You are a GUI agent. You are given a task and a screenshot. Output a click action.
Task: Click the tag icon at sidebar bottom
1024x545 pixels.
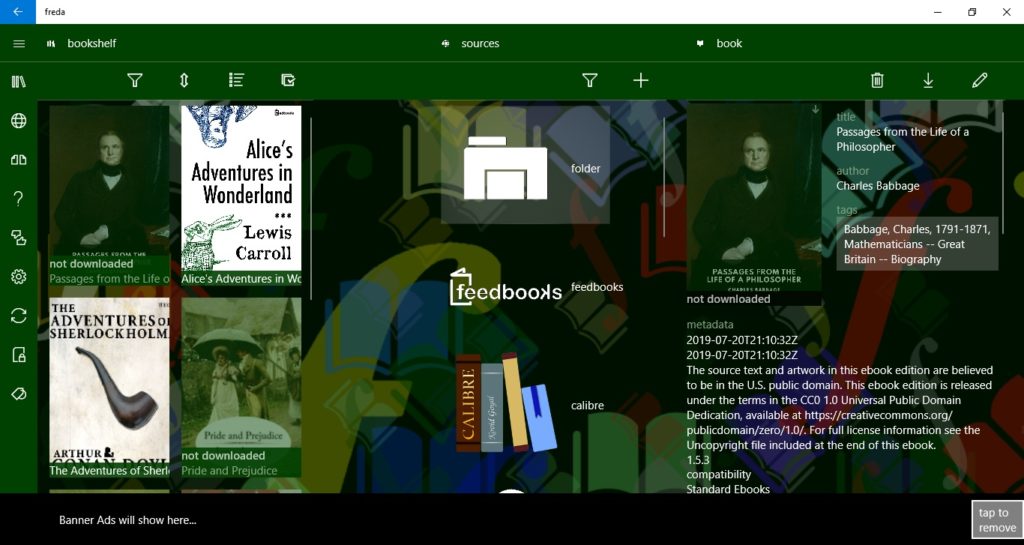click(19, 394)
